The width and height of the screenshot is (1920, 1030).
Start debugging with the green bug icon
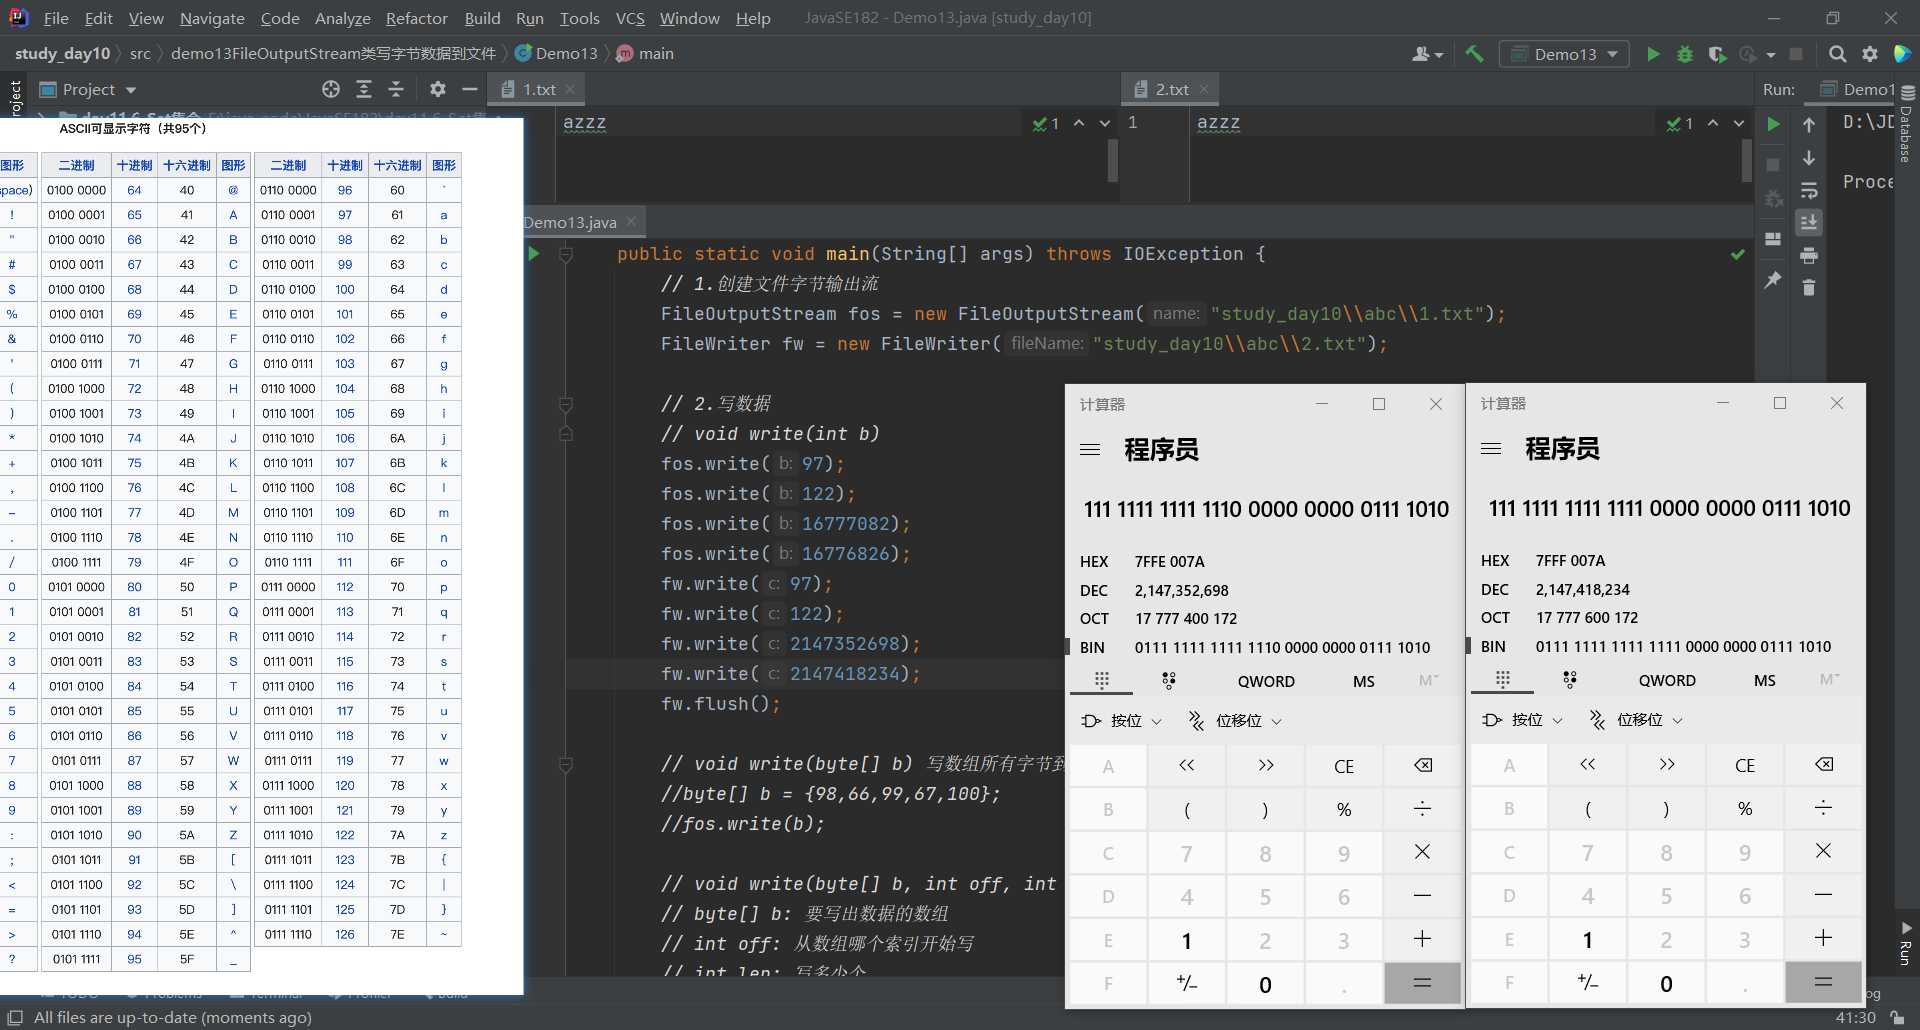pos(1685,54)
